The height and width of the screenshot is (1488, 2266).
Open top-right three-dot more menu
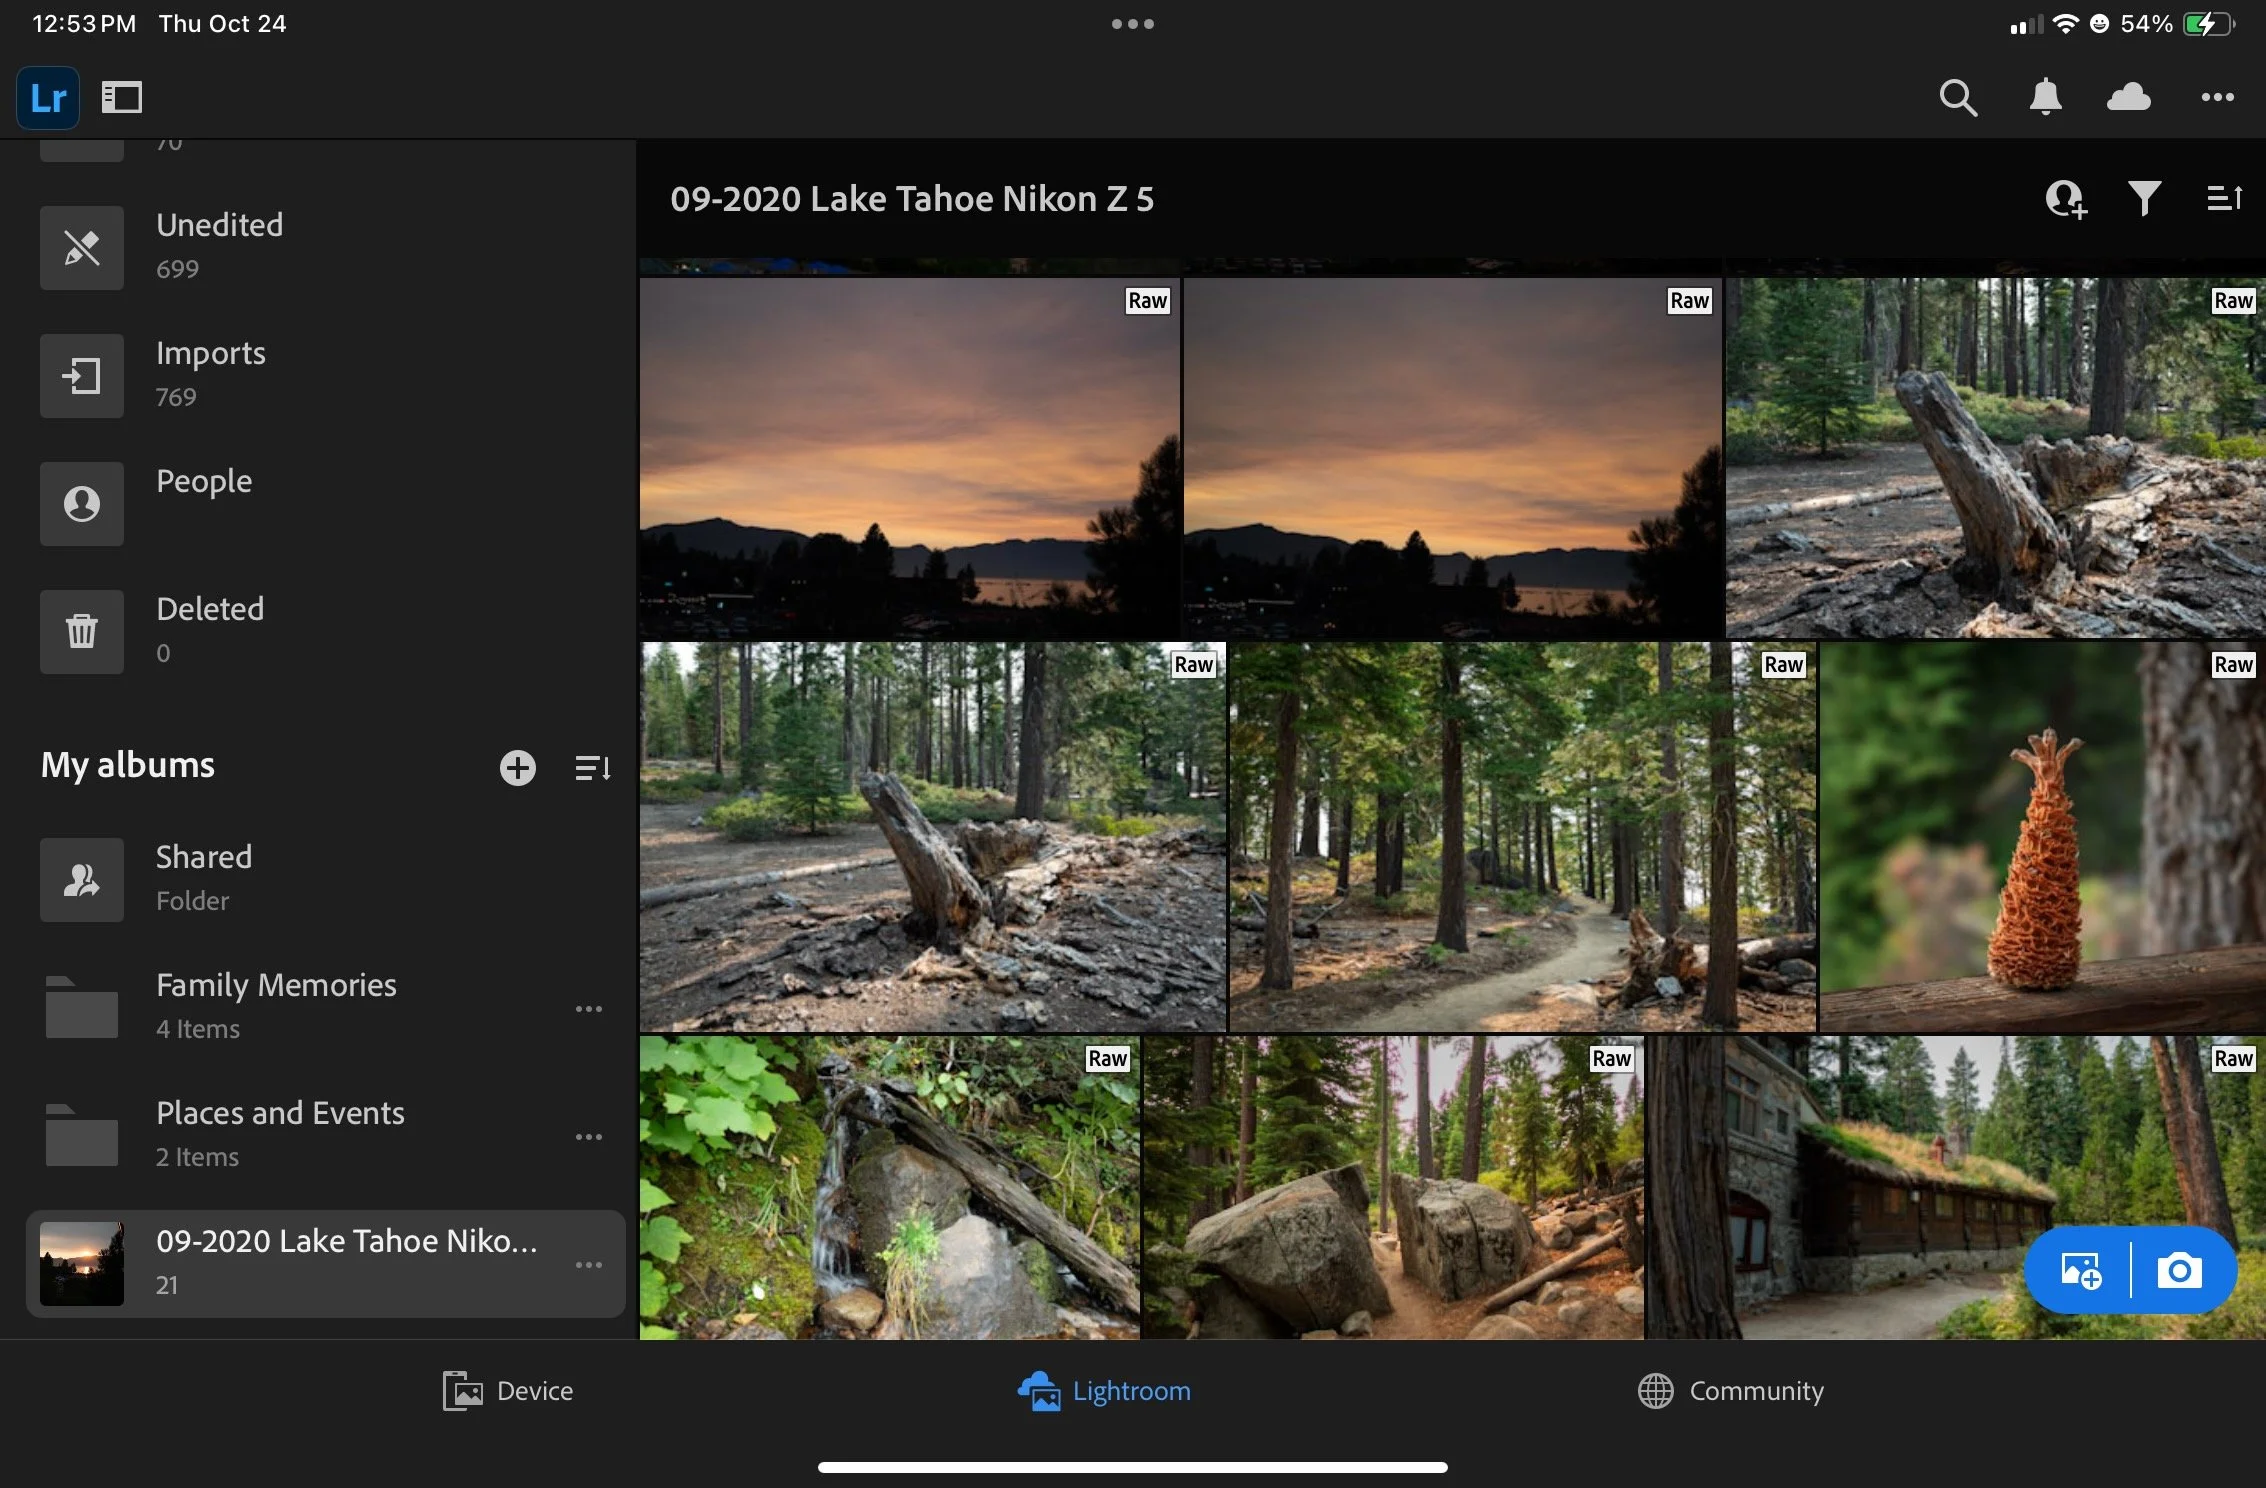click(2217, 97)
